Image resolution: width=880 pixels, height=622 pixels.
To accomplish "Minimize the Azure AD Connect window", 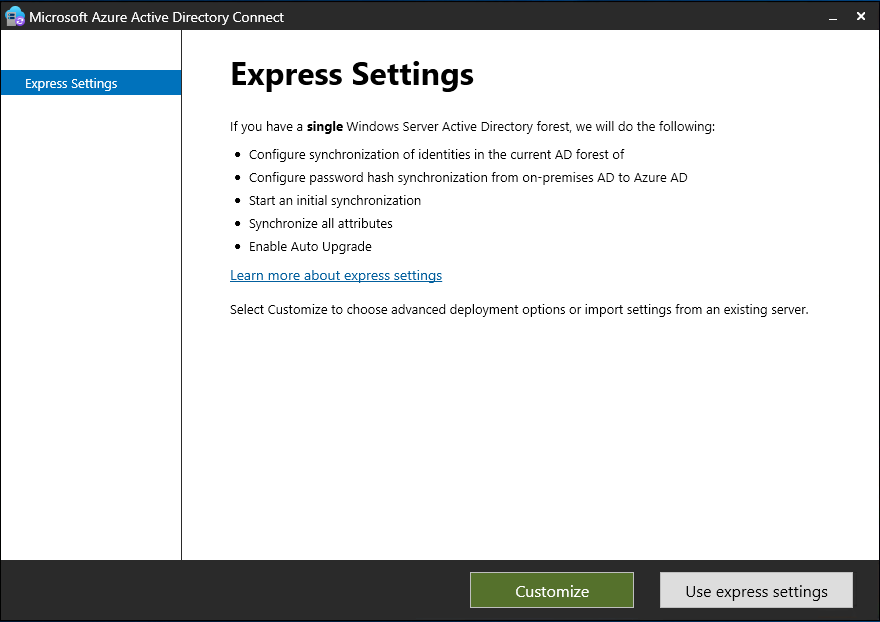I will (x=833, y=17).
